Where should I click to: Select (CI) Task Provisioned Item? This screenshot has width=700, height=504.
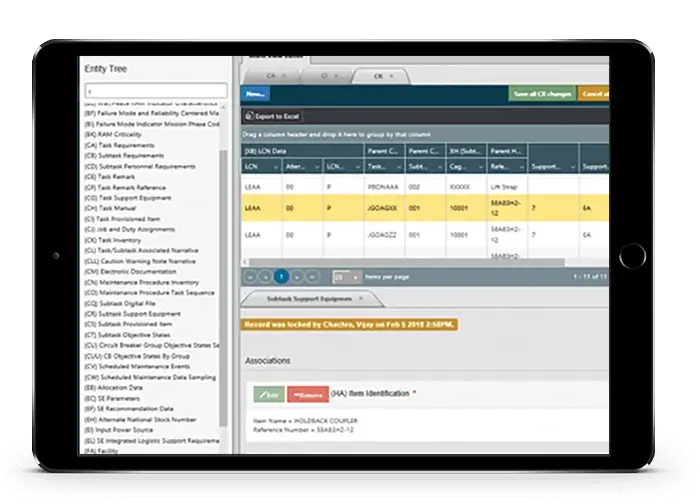coord(122,219)
